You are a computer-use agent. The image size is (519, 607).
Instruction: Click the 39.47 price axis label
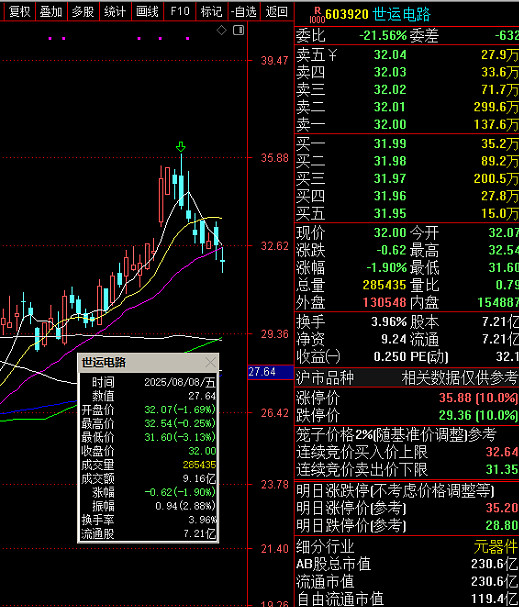[274, 60]
